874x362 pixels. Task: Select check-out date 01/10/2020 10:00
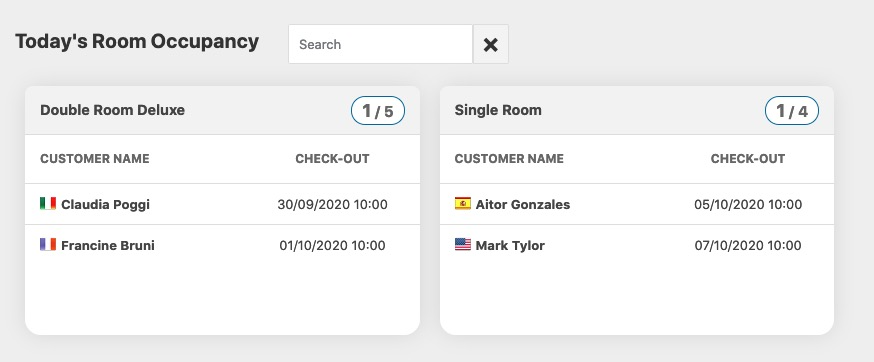click(x=332, y=245)
